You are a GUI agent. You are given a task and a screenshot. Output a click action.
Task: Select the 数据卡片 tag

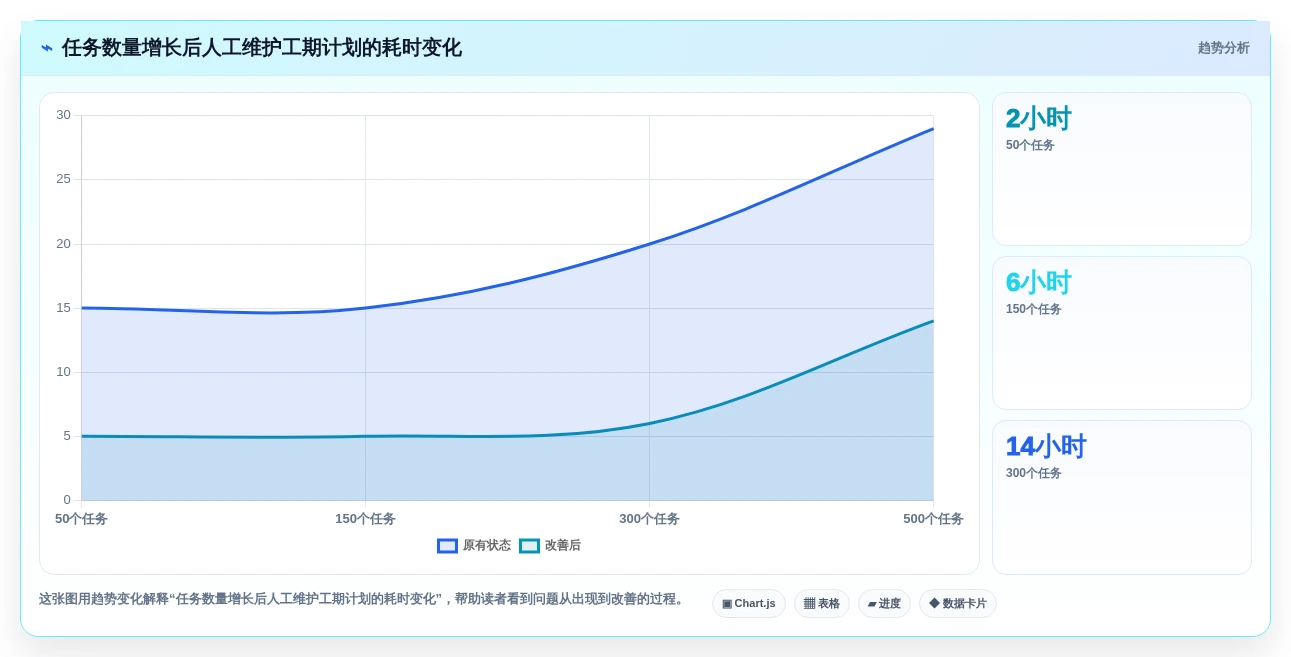point(958,604)
